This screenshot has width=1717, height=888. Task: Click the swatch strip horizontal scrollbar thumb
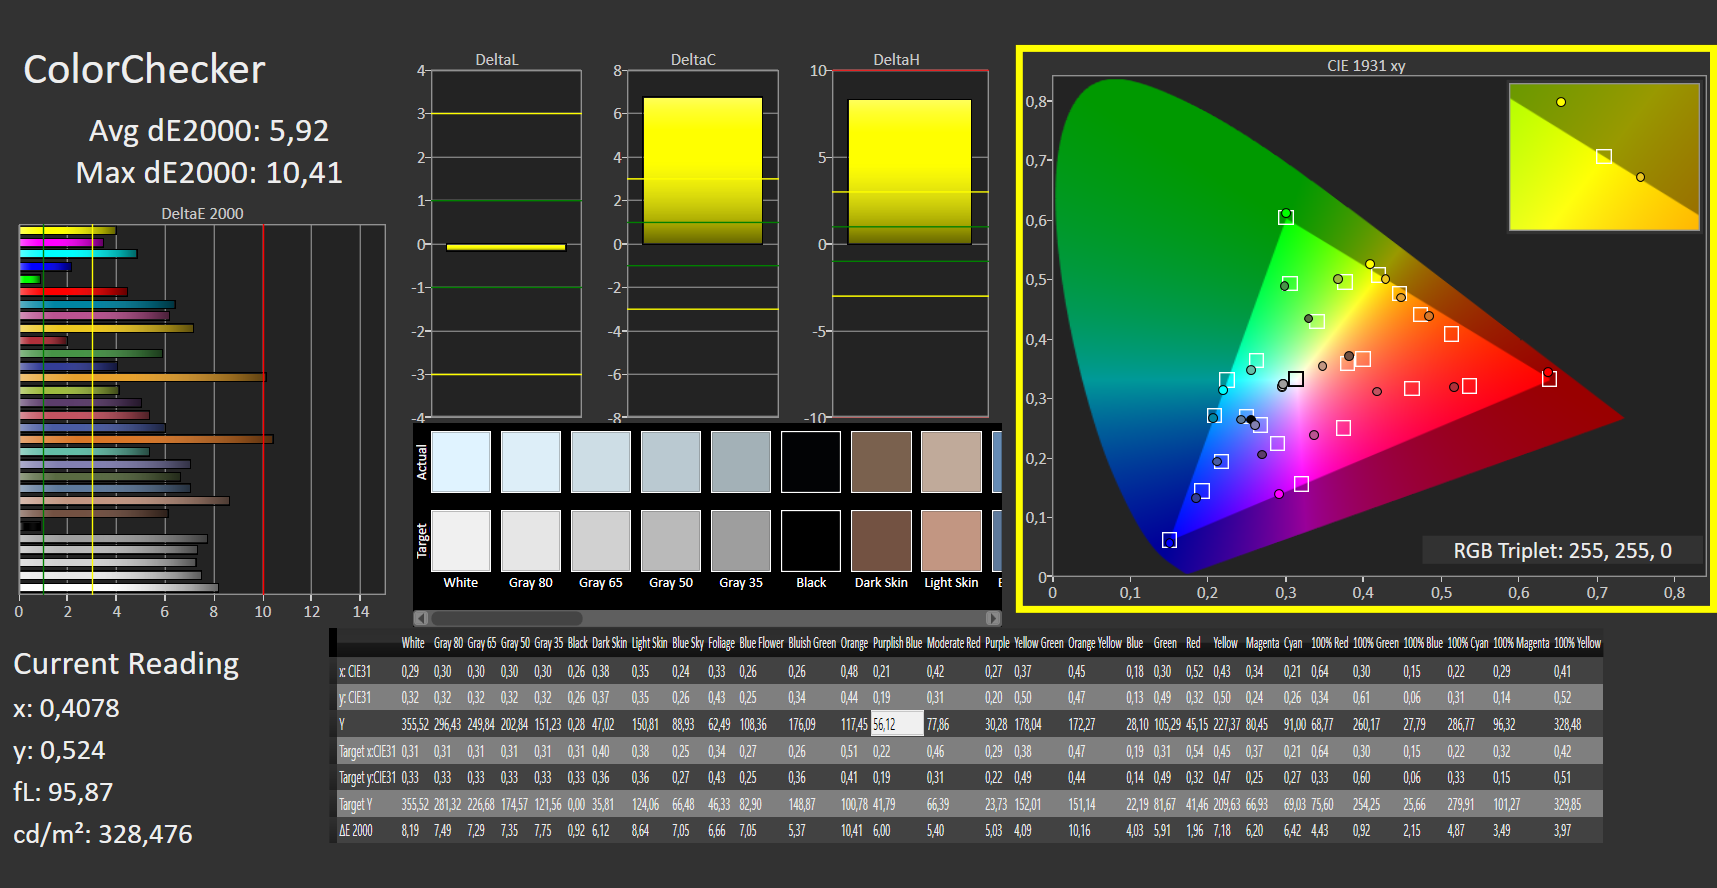pyautogui.click(x=506, y=618)
